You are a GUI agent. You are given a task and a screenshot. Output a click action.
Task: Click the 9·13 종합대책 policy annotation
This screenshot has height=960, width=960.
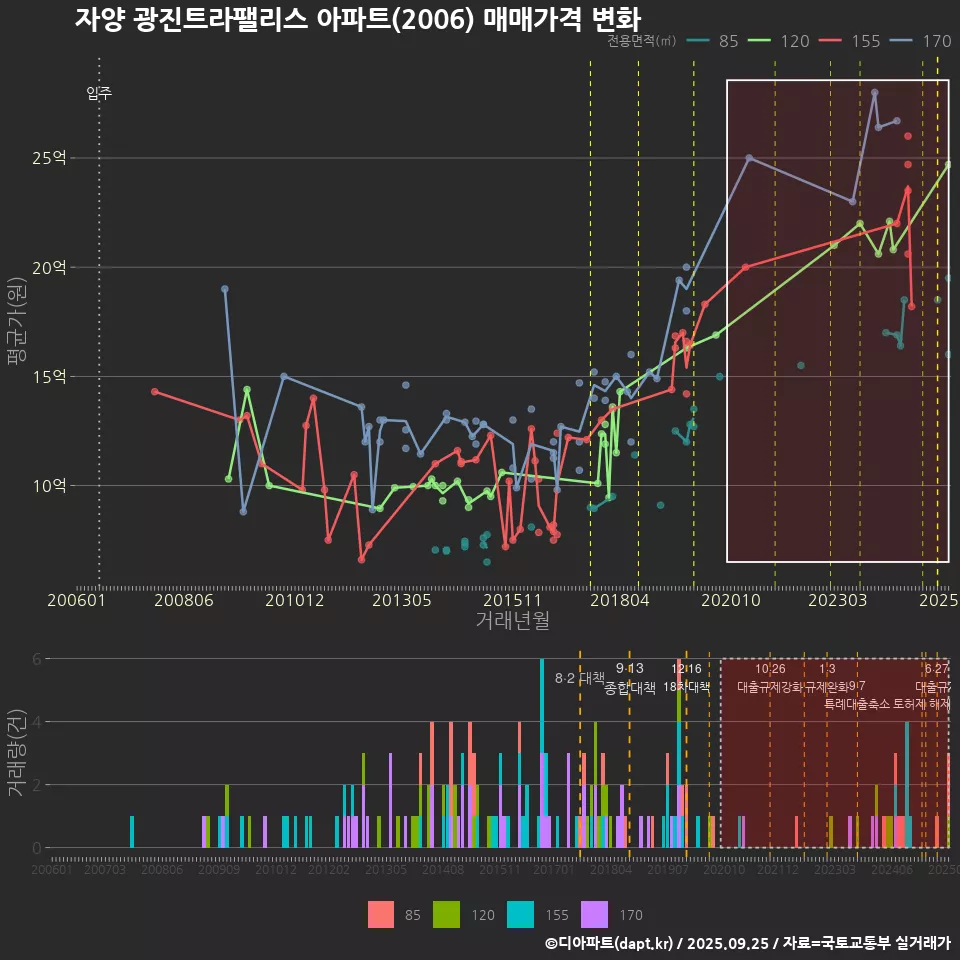coord(630,678)
